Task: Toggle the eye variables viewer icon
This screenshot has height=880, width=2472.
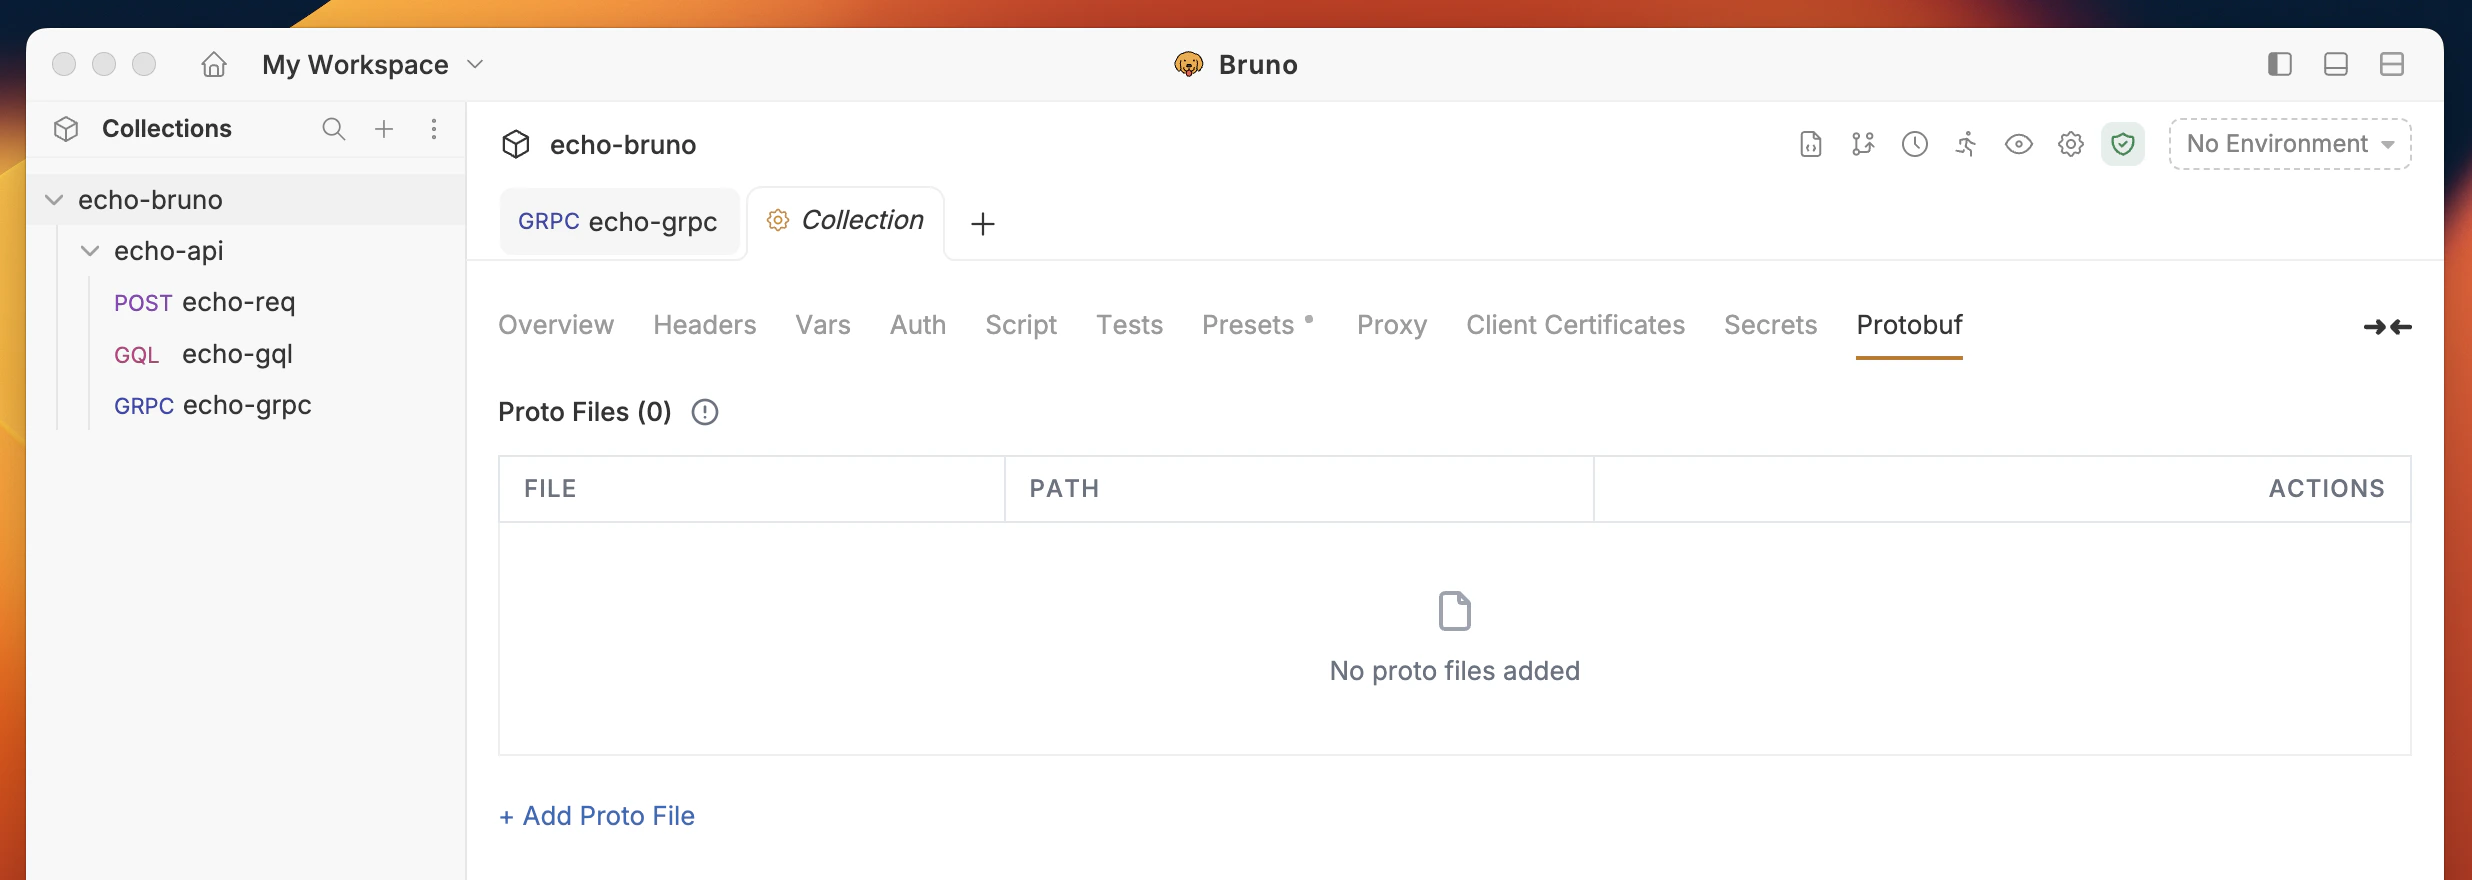Action: (x=2019, y=144)
